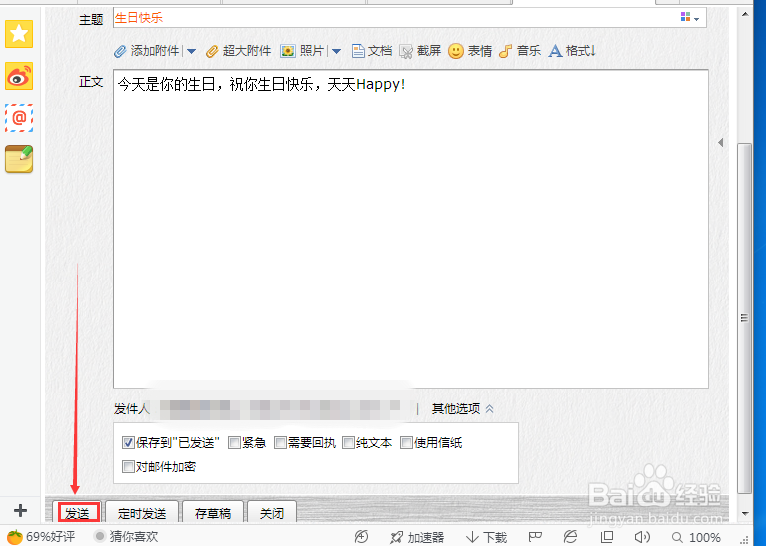Enable the 对邮件加密 checkbox
766x546 pixels.
[128, 466]
